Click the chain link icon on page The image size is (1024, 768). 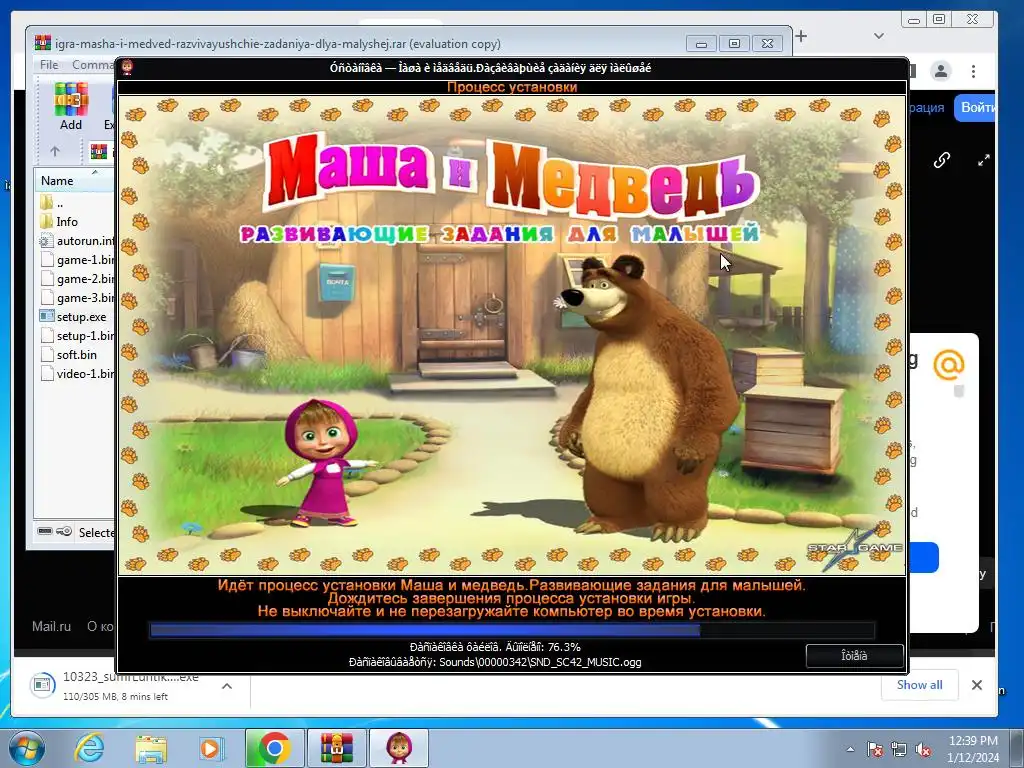tap(942, 160)
